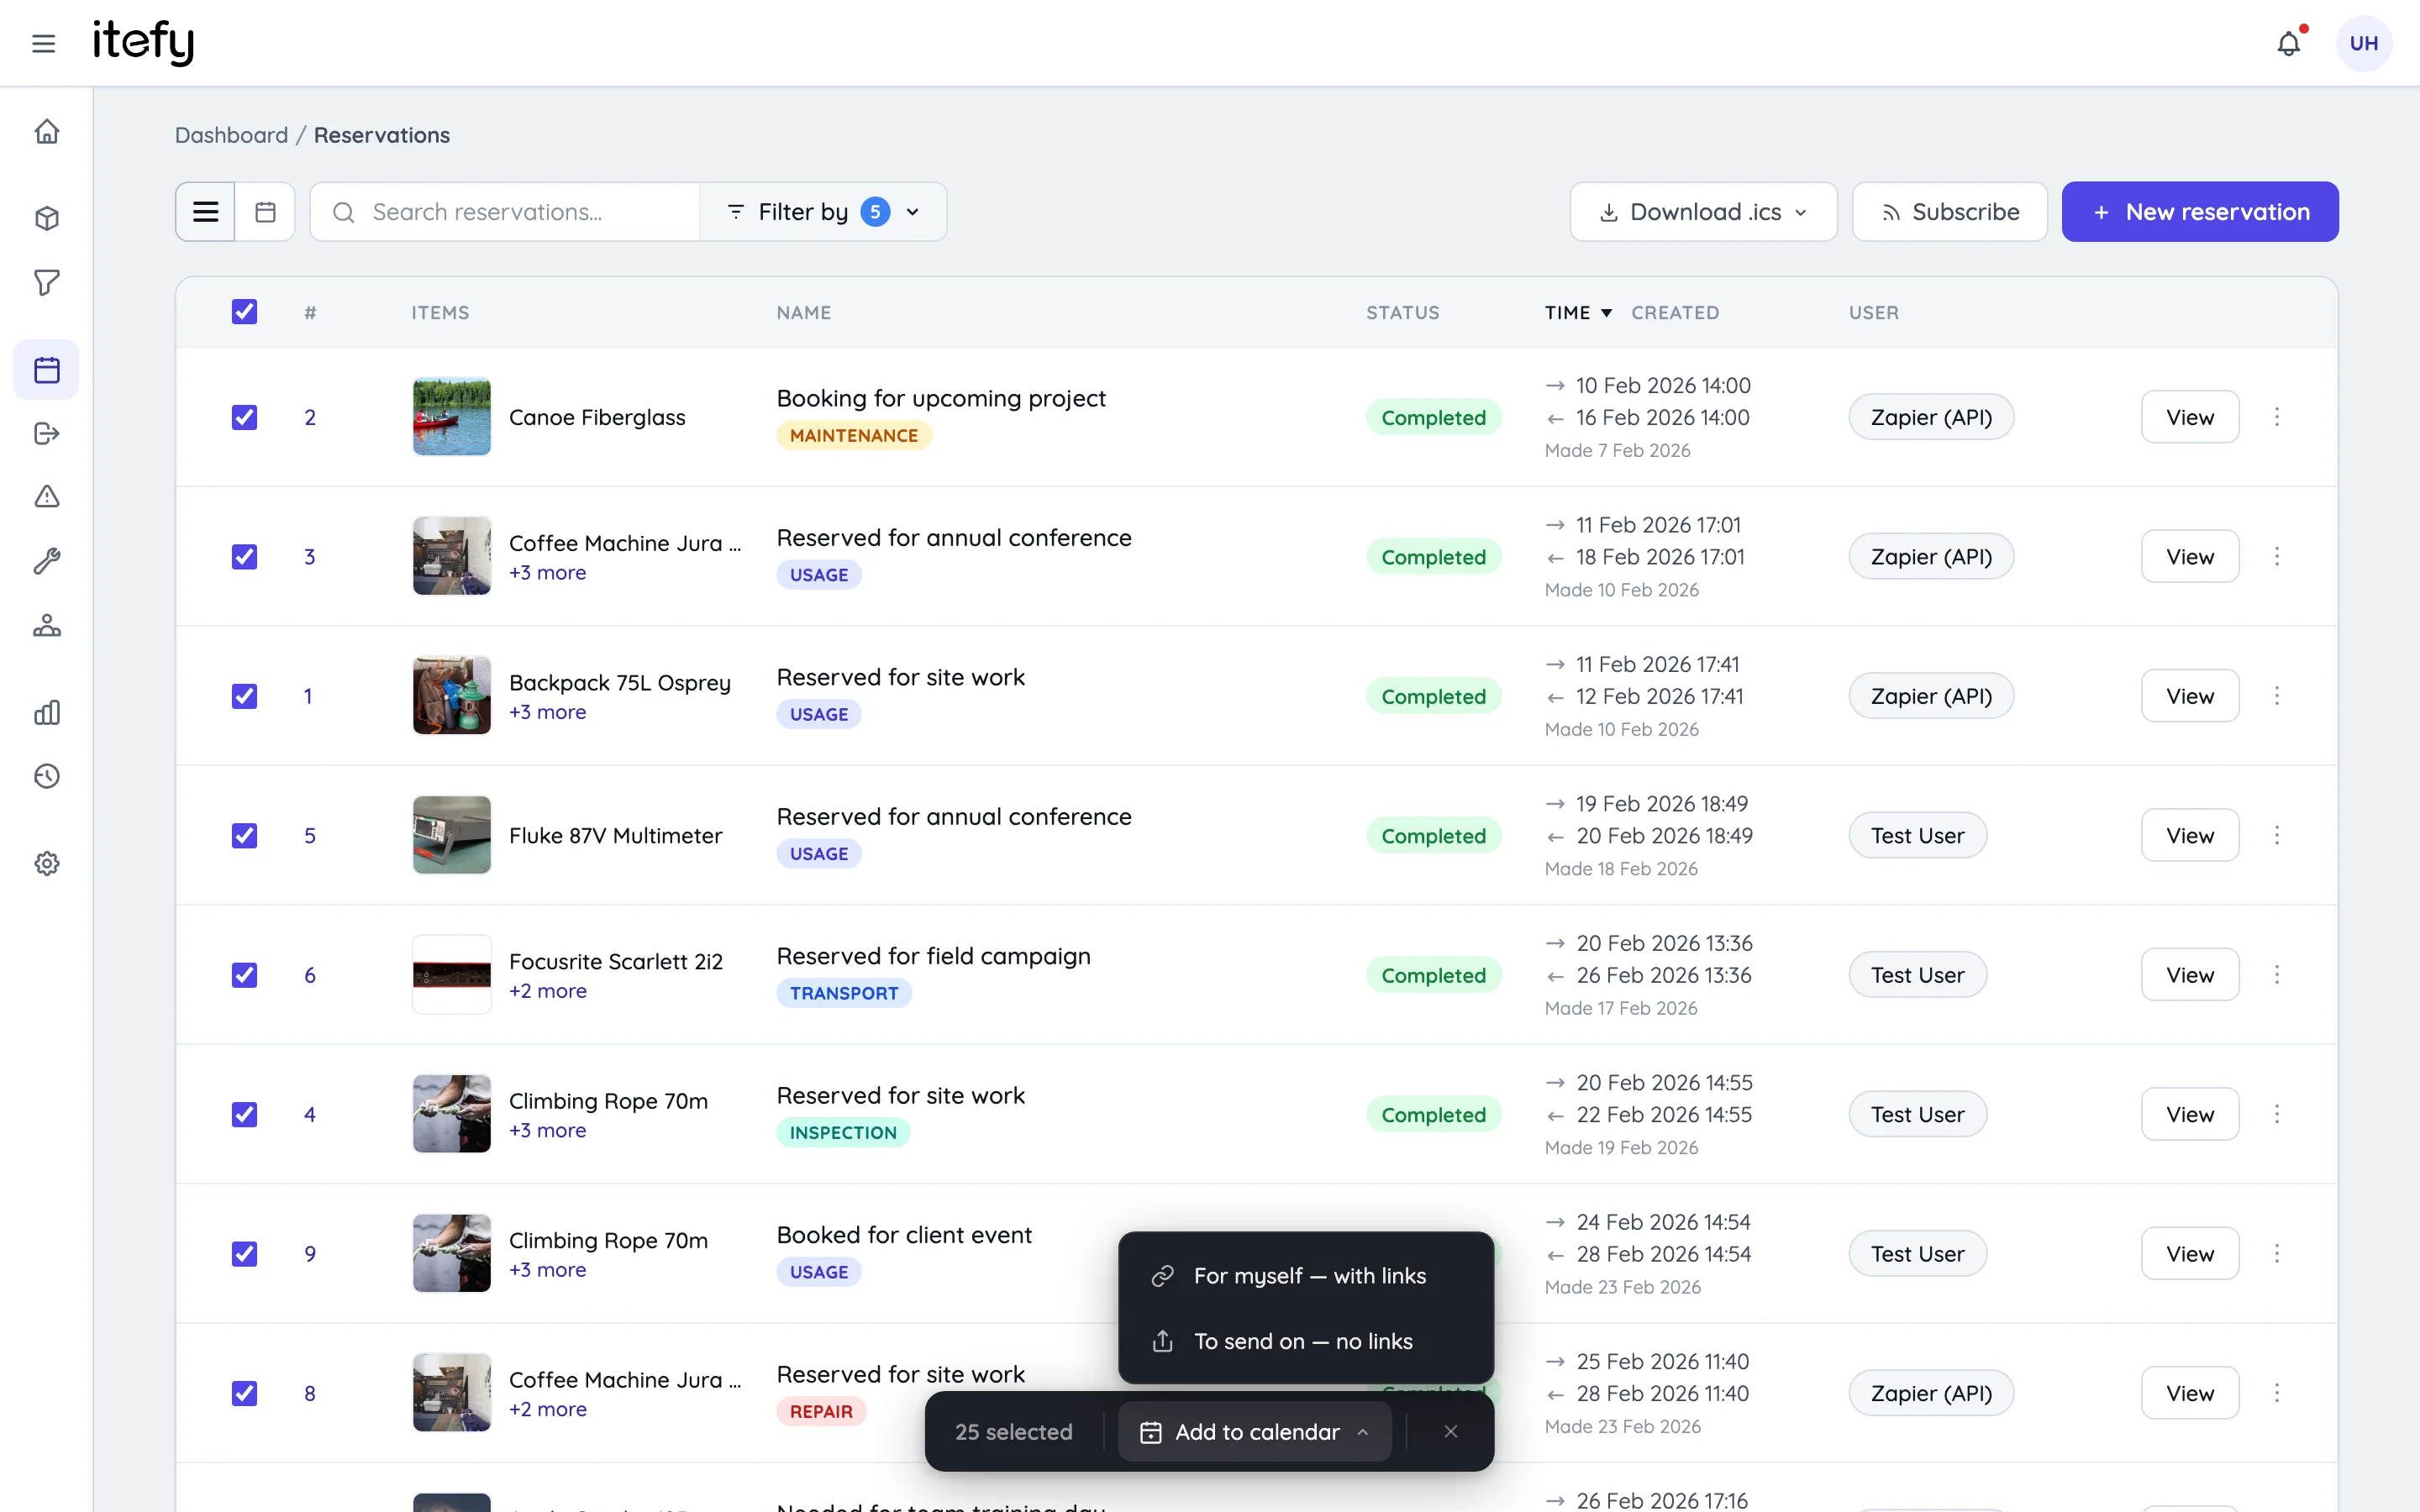Open the Fluke 87V Multimeter thumbnail

point(452,835)
